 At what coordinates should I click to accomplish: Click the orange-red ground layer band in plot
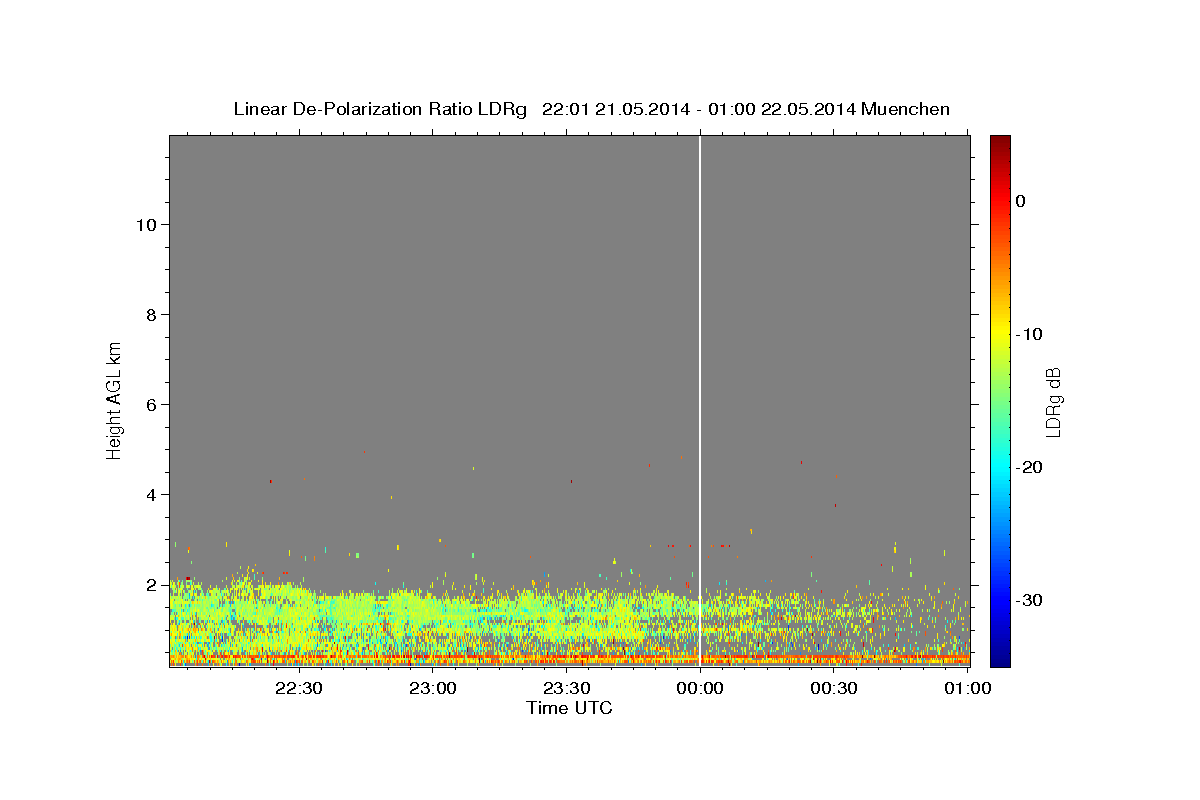569,659
